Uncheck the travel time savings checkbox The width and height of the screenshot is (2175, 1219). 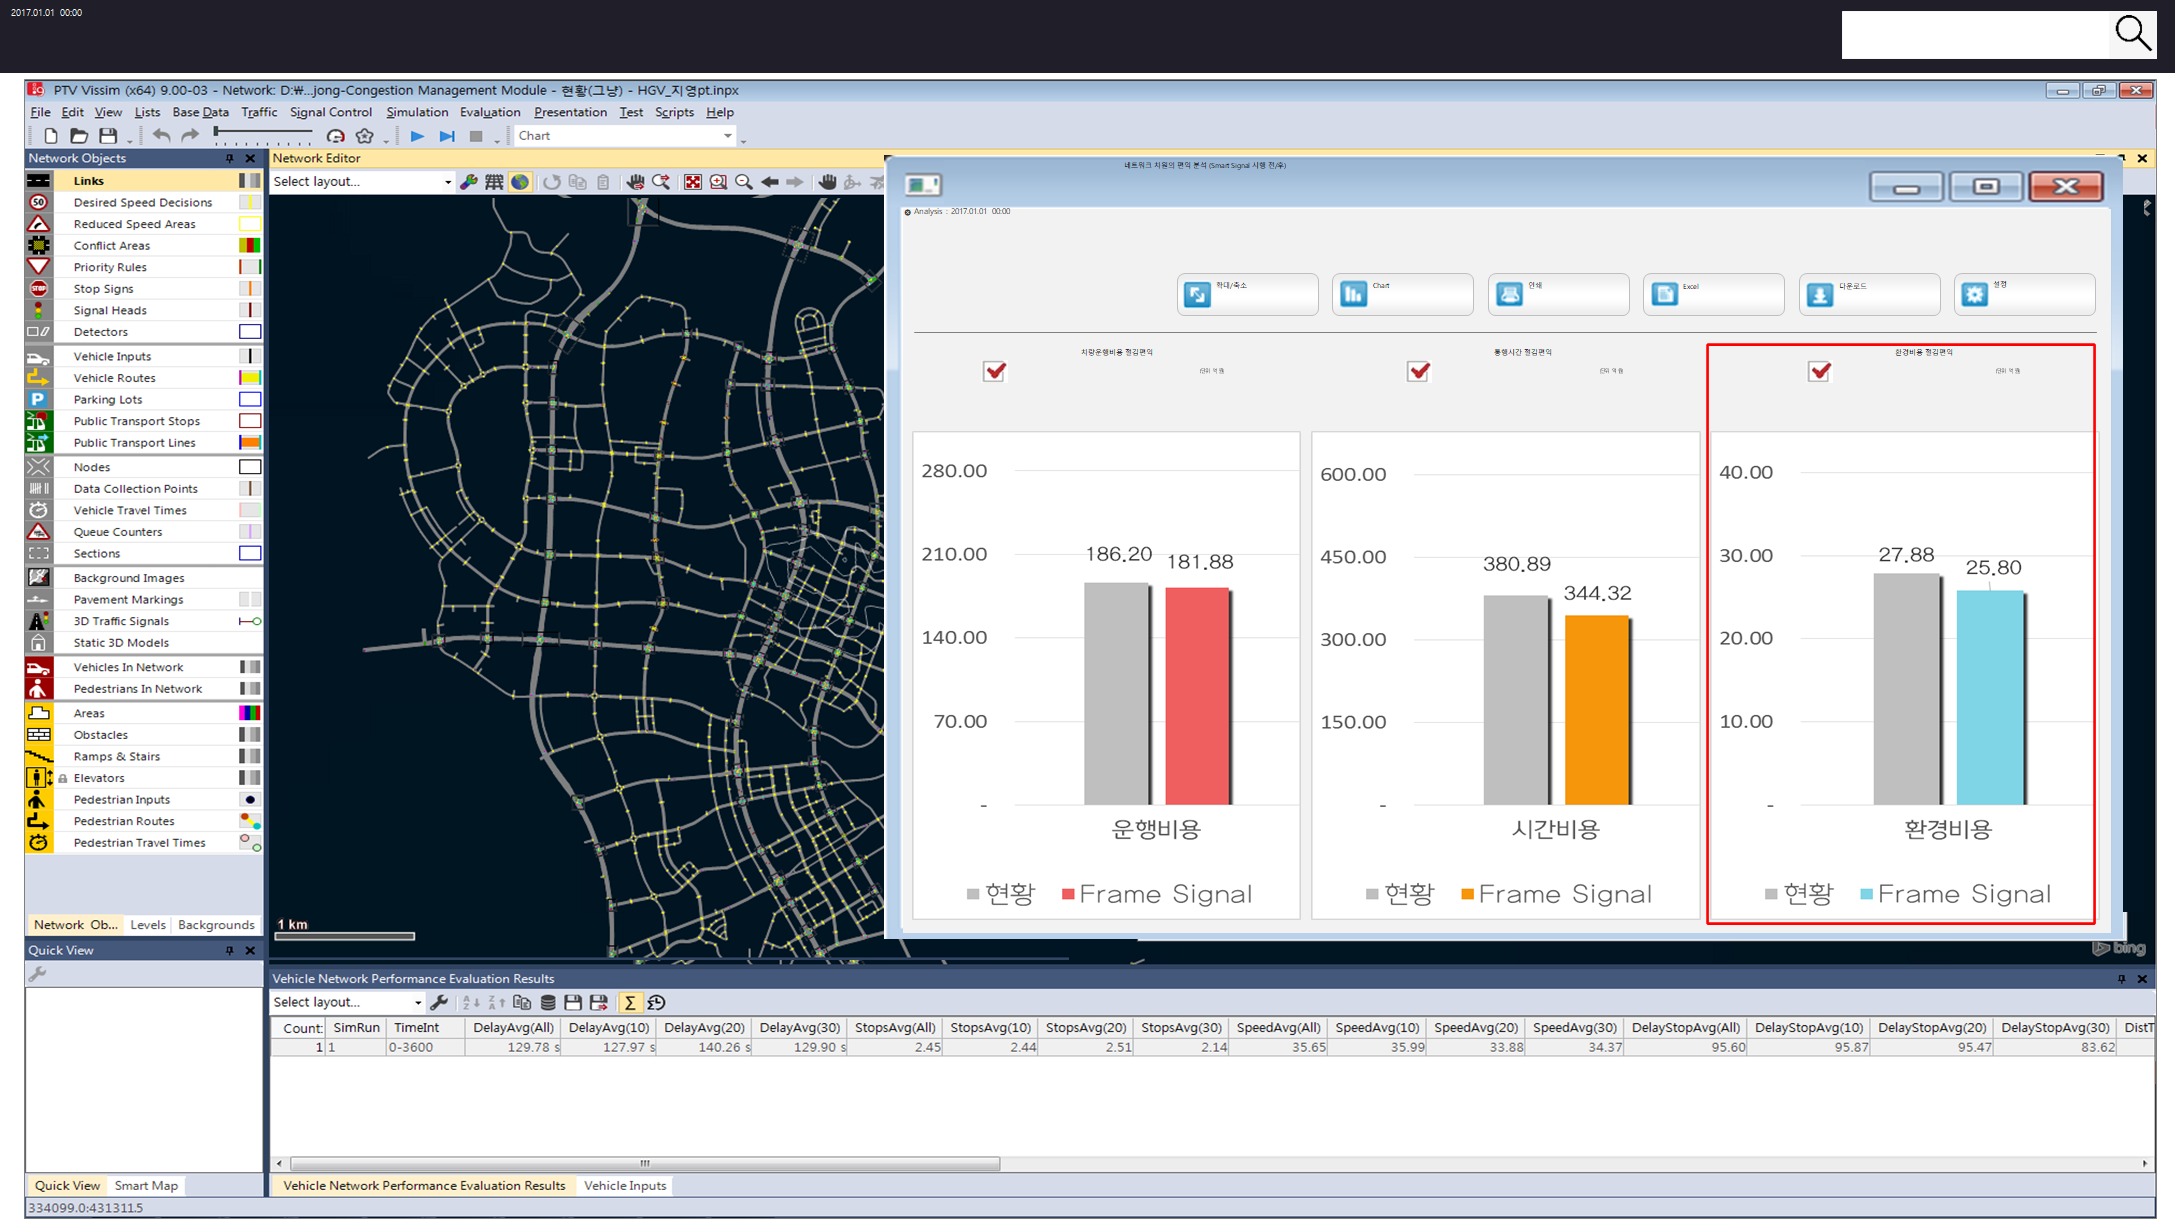[1418, 372]
